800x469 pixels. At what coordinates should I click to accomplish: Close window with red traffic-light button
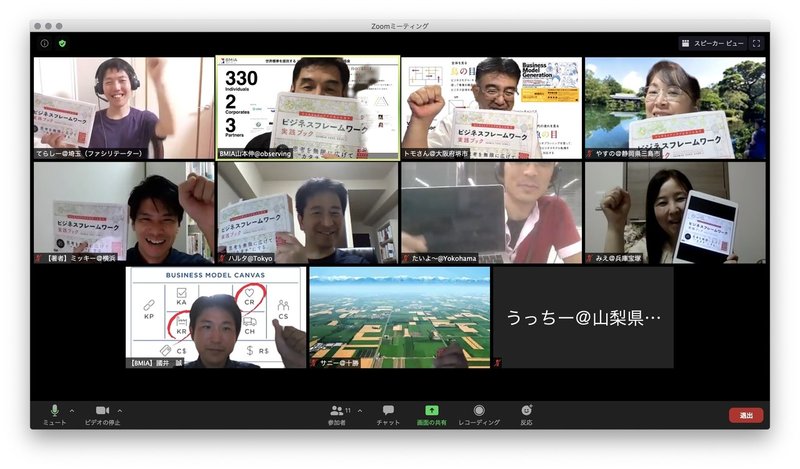(x=37, y=26)
